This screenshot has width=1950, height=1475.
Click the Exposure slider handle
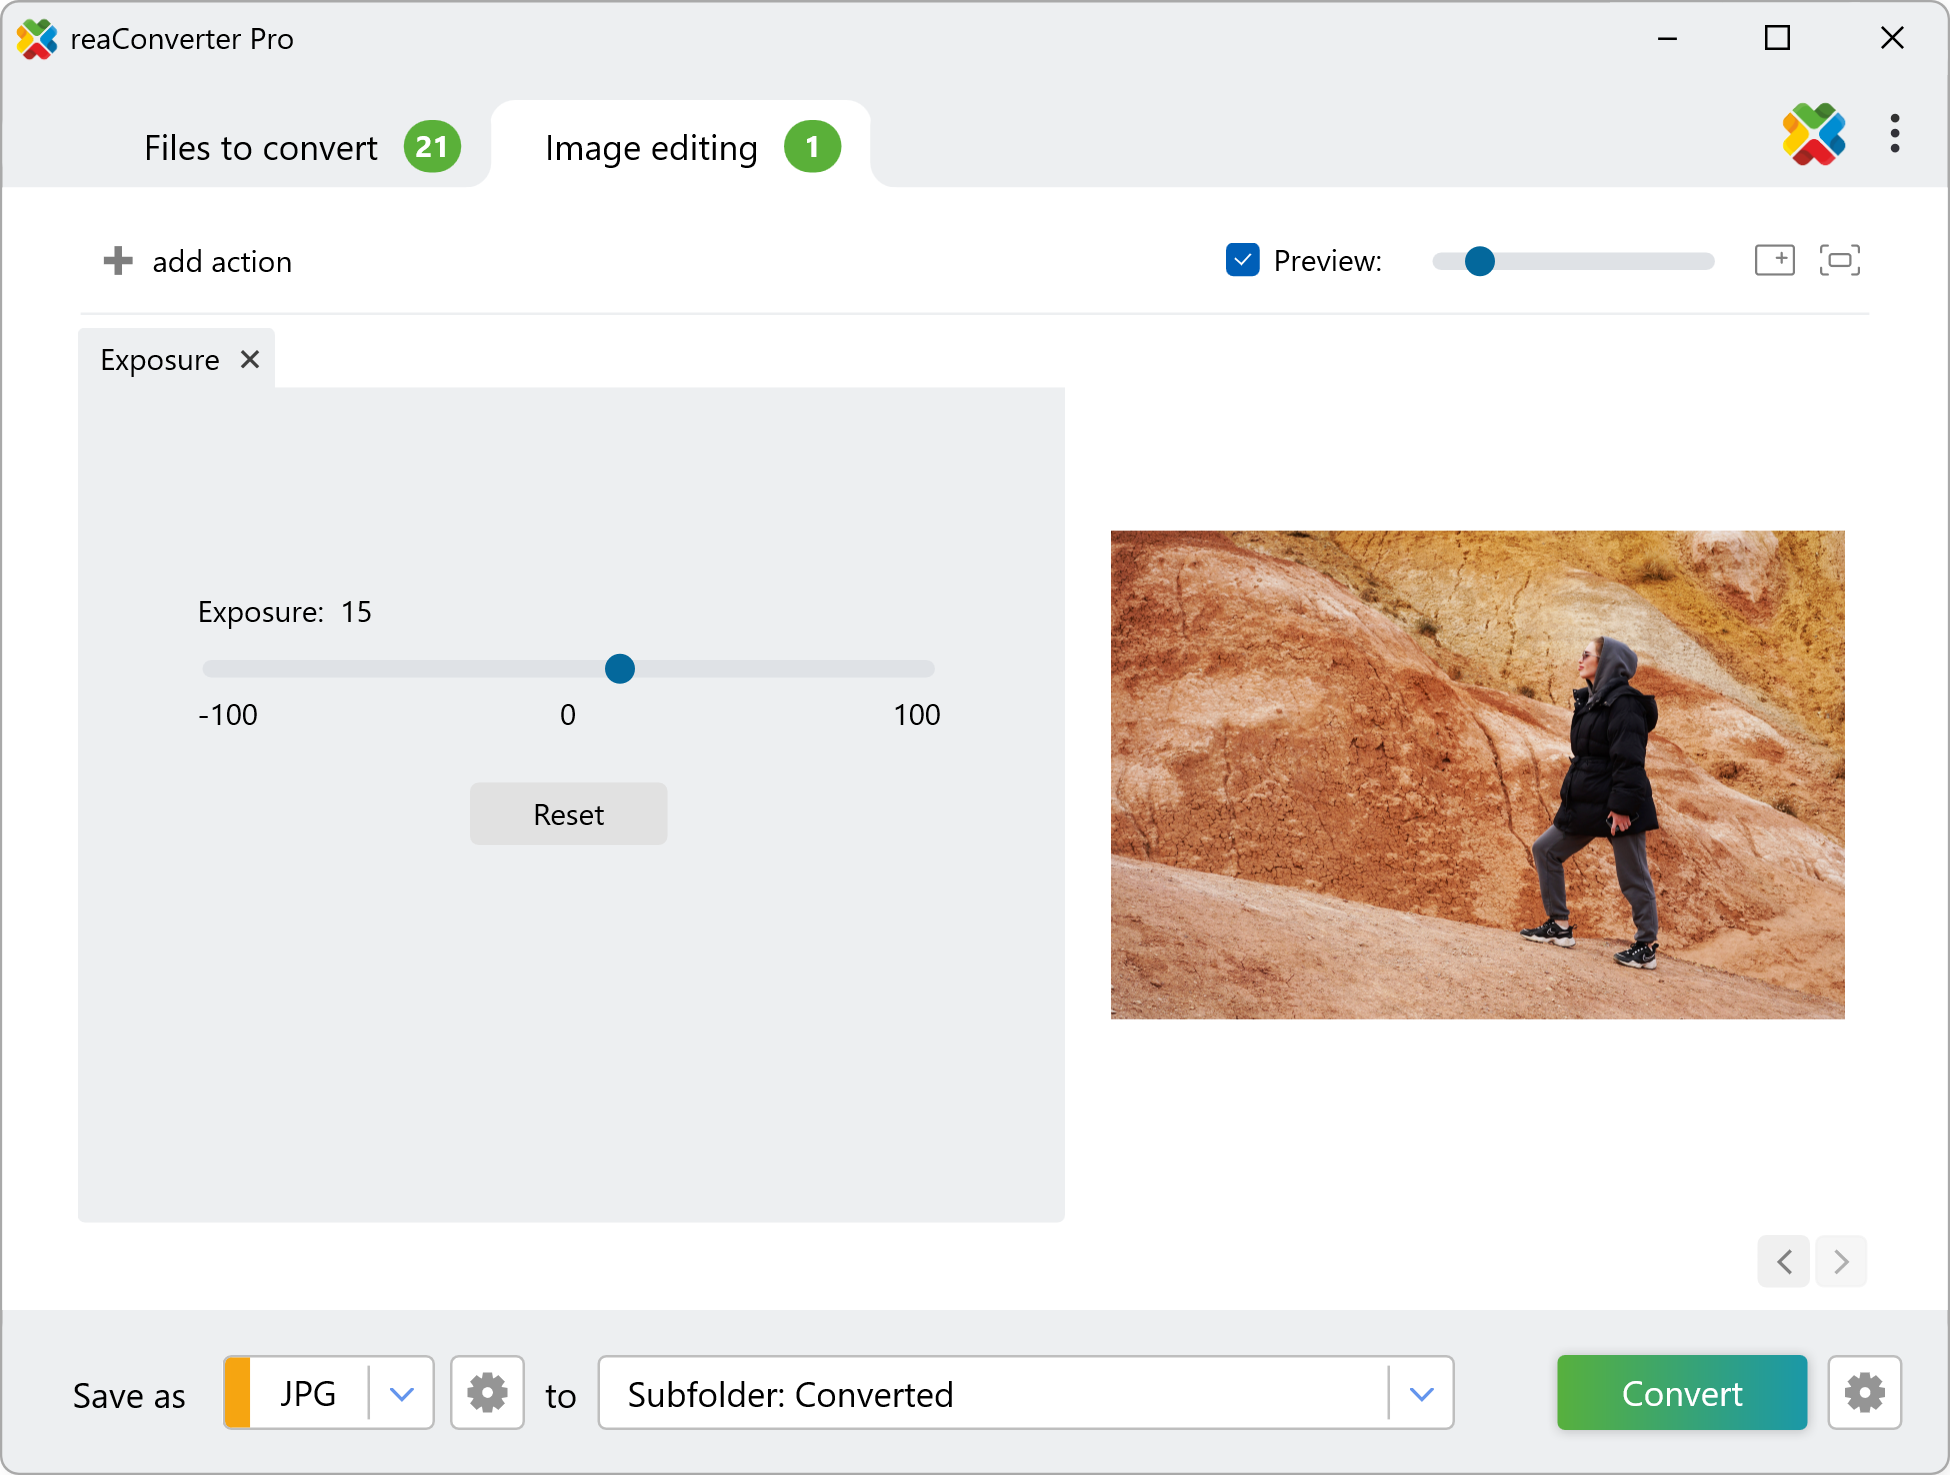tap(620, 668)
